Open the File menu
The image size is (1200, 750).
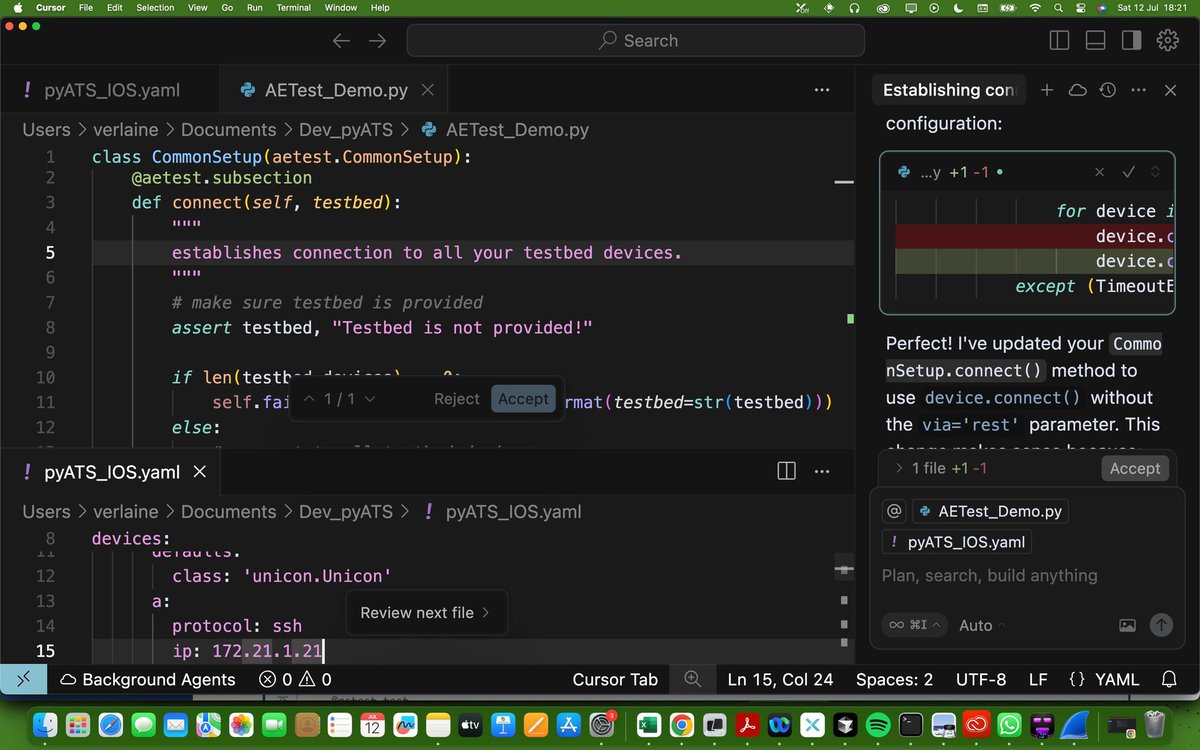coord(86,7)
